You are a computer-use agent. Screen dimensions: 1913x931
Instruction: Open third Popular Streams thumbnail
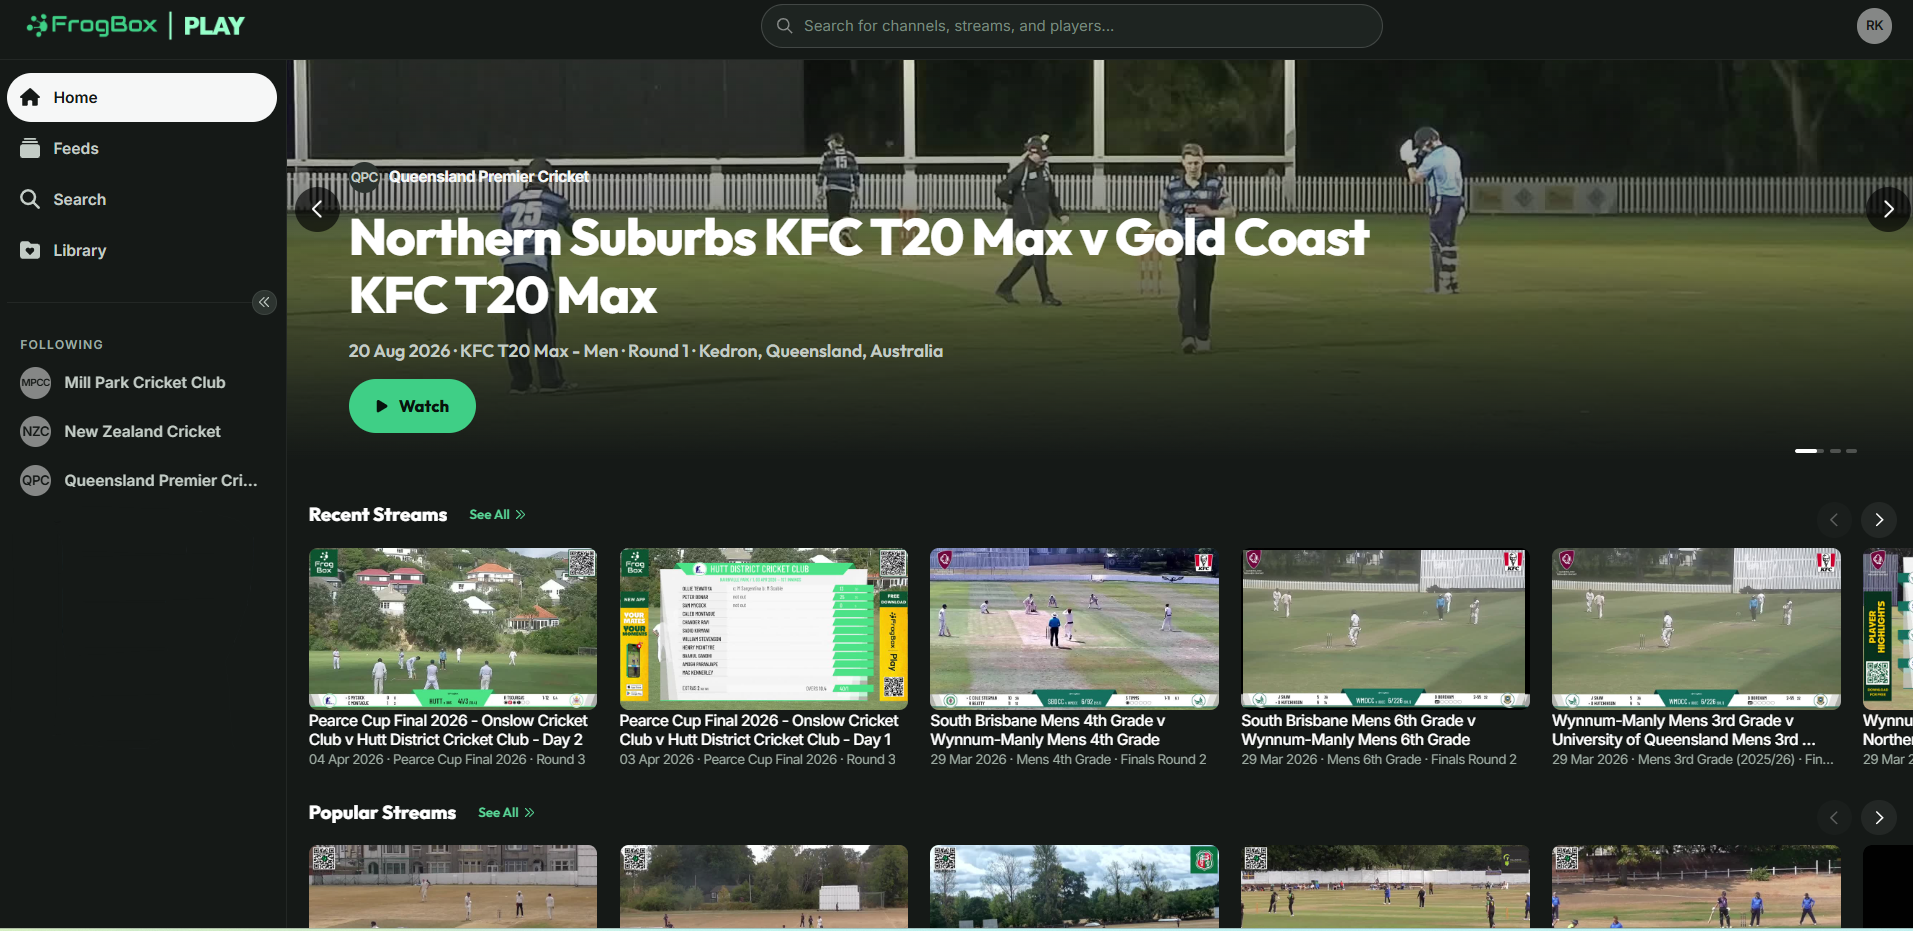tap(1074, 887)
